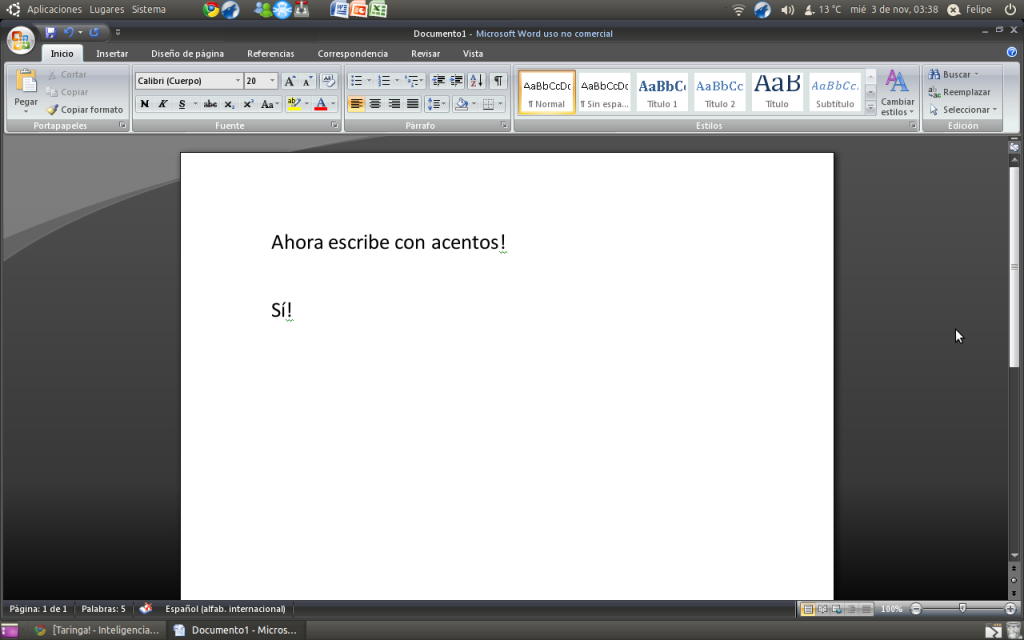Expand the Cambiar estilos dropdown
The width and height of the screenshot is (1024, 640).
pos(897,95)
